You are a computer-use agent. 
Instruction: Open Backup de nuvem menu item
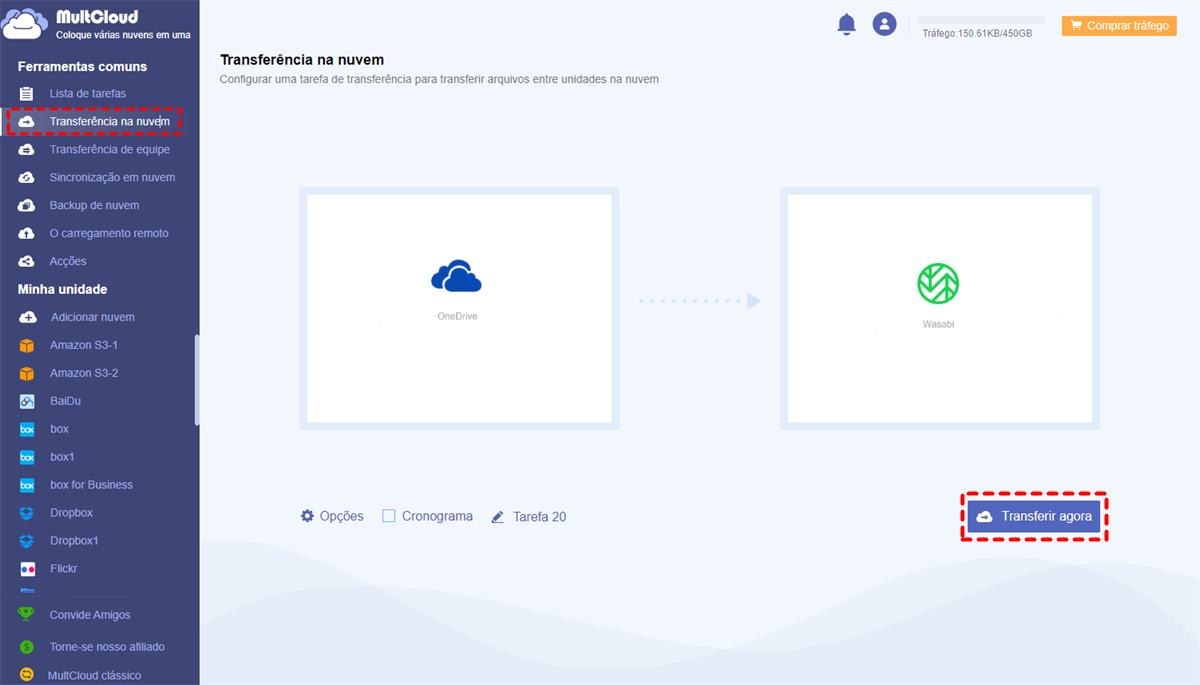[95, 205]
